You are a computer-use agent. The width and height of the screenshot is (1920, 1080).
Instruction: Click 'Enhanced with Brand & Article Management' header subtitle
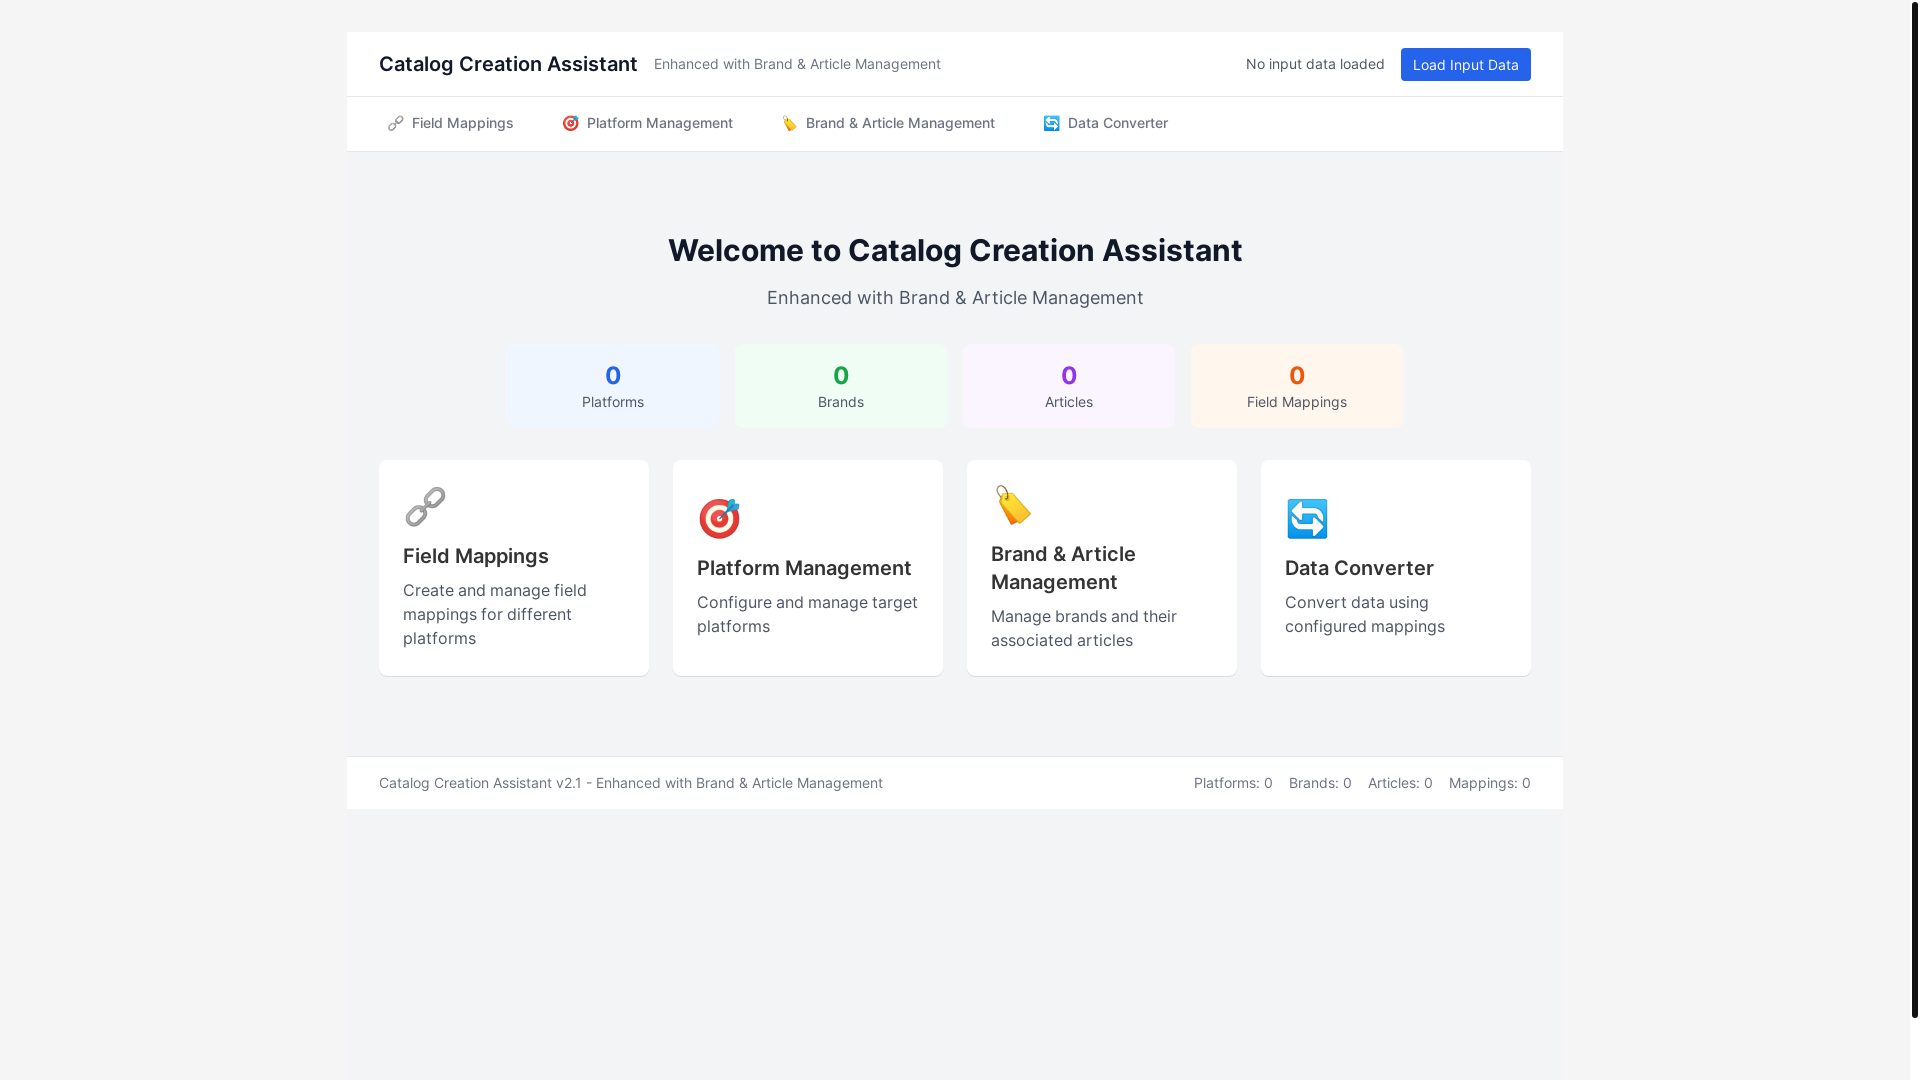click(797, 64)
